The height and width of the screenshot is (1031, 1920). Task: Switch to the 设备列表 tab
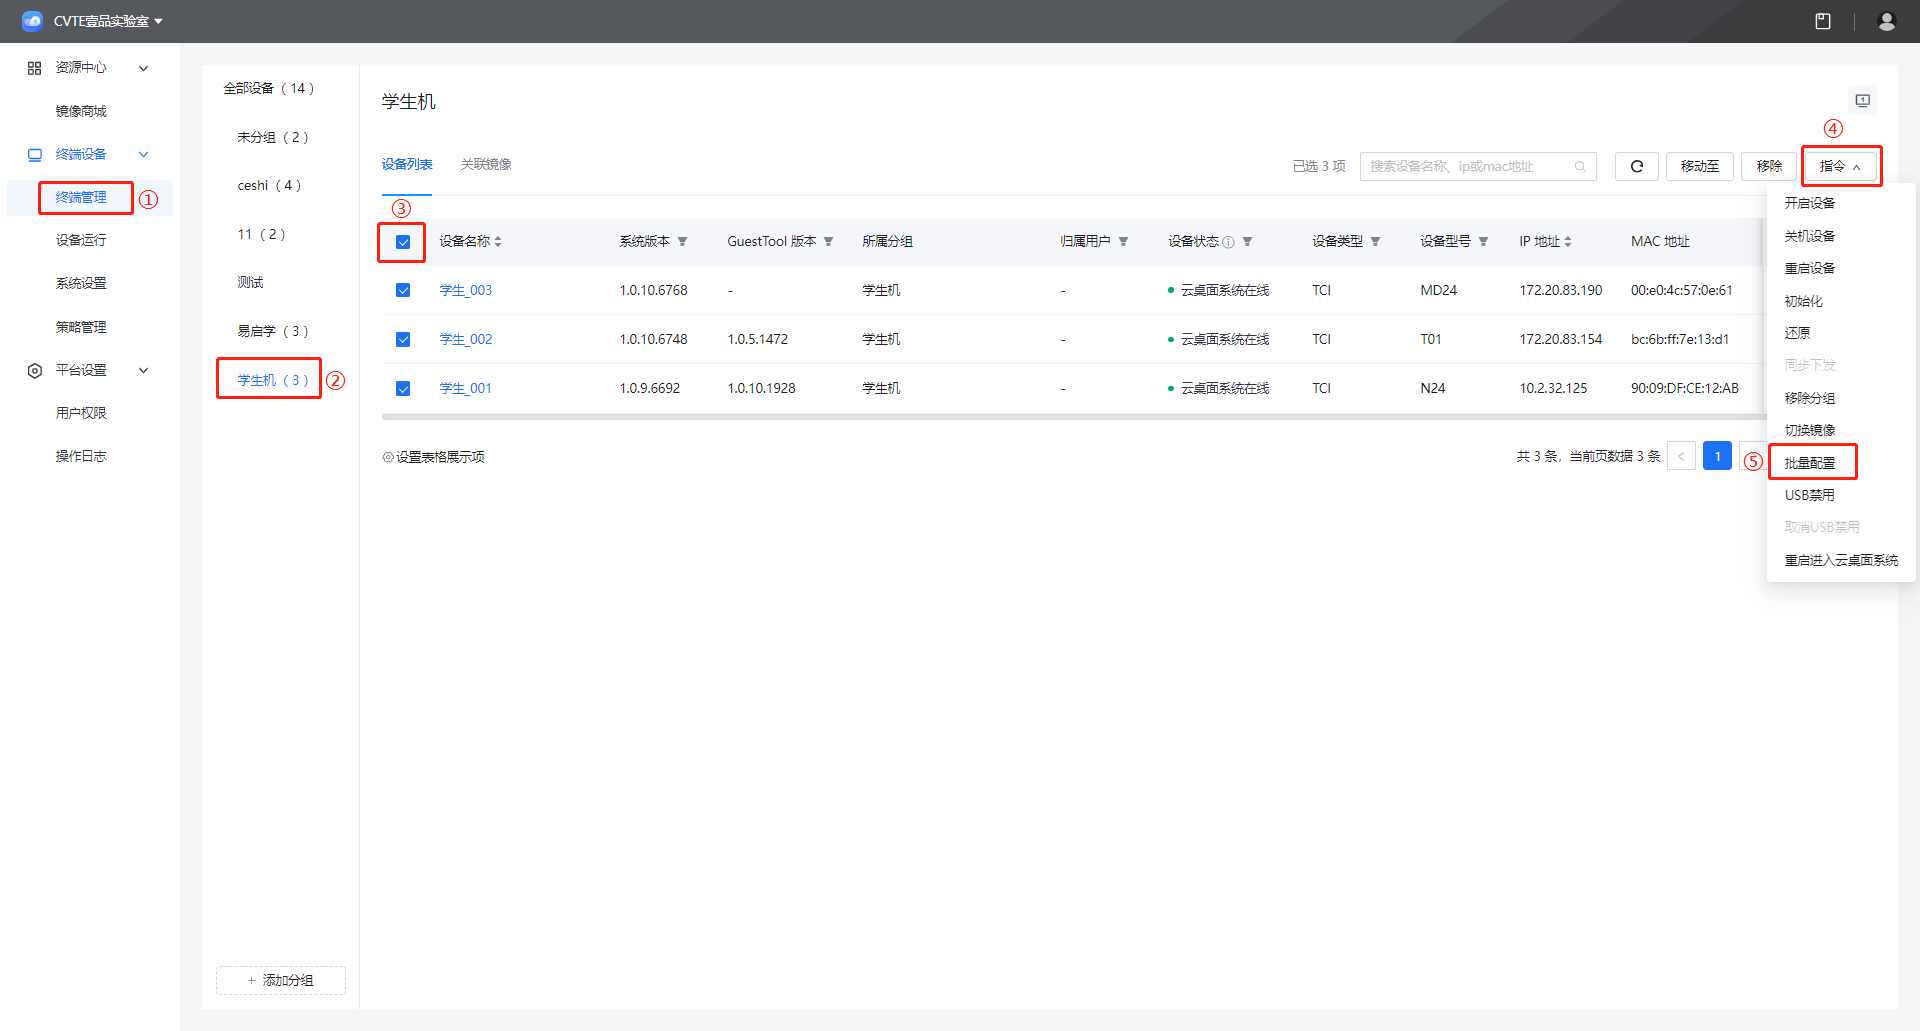[407, 164]
